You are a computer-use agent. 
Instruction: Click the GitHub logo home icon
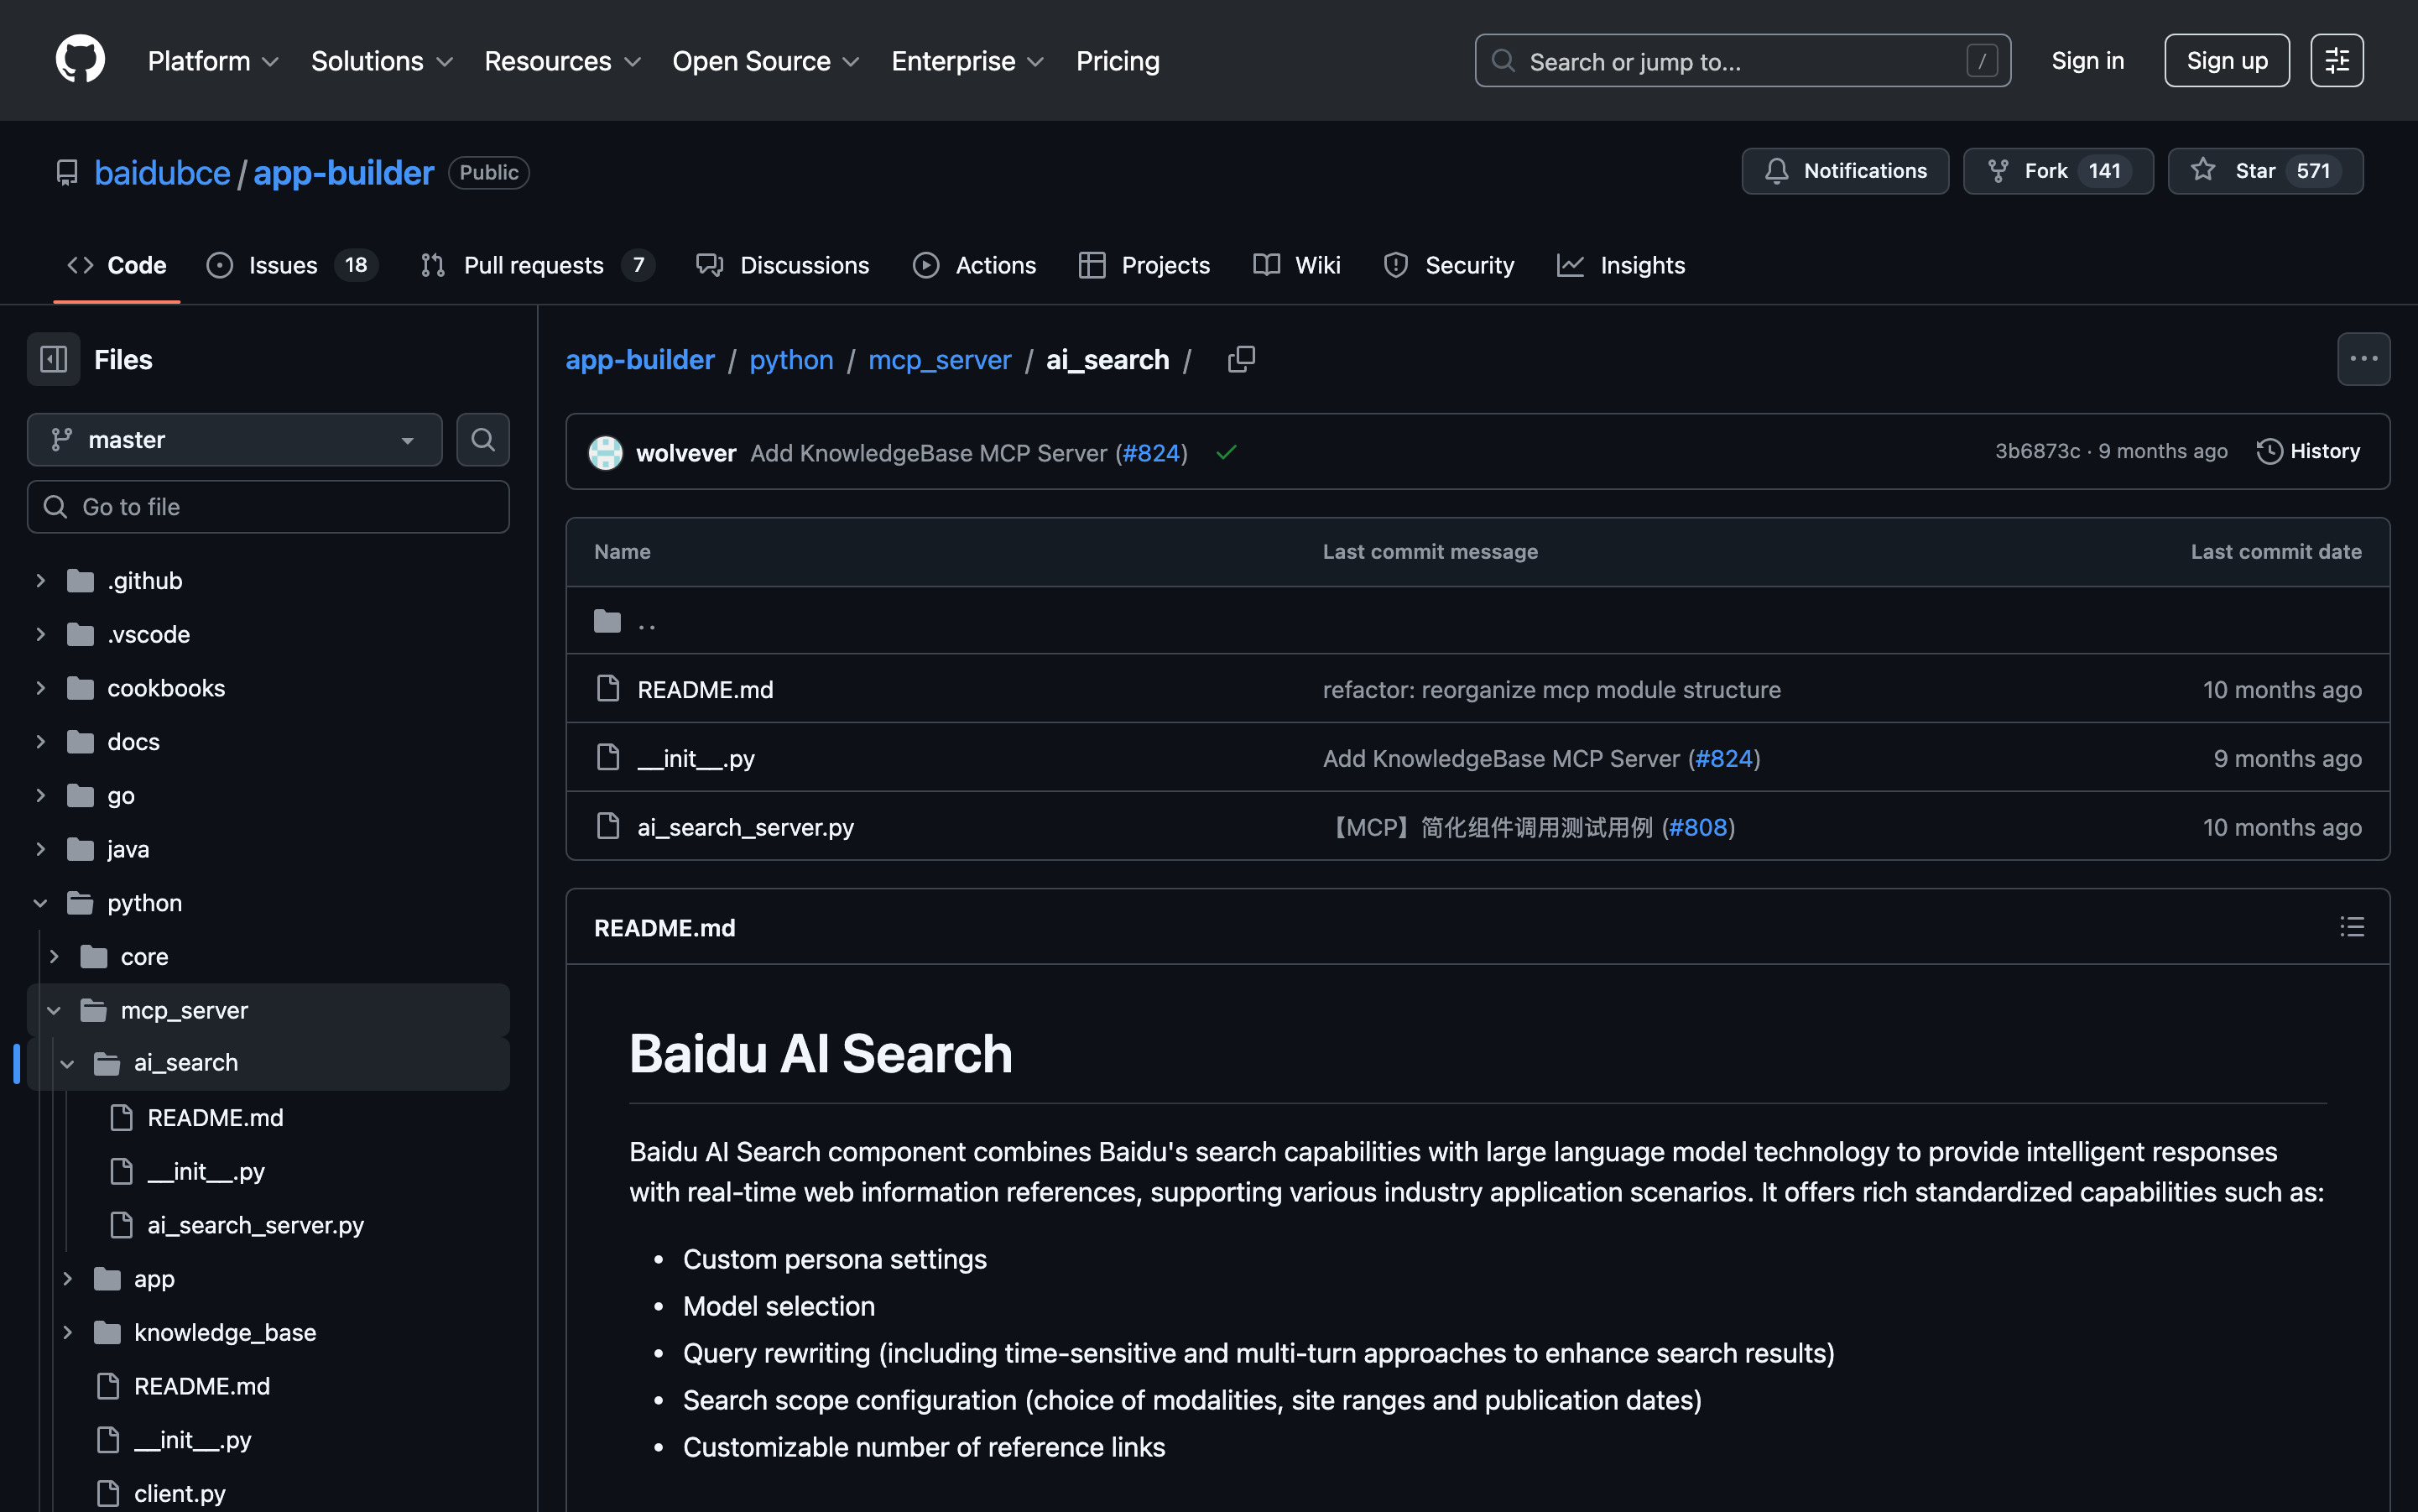pos(80,60)
